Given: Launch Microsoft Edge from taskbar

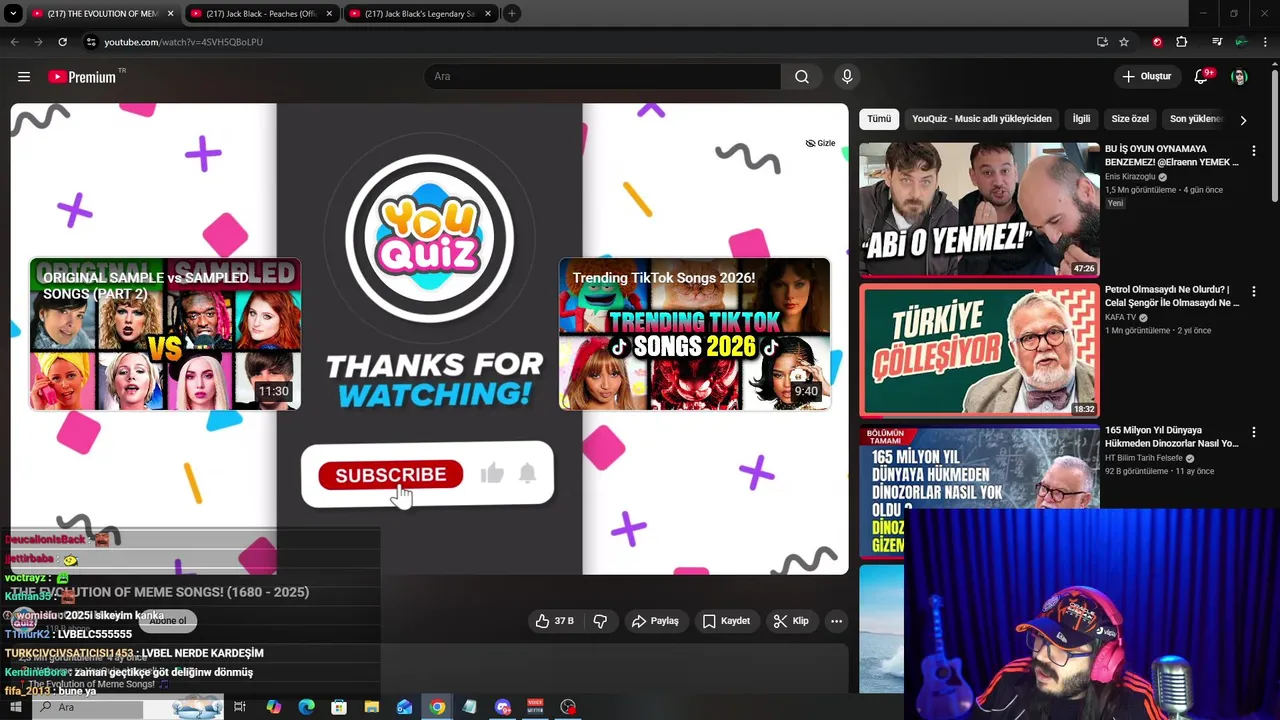Looking at the screenshot, I should (x=306, y=707).
